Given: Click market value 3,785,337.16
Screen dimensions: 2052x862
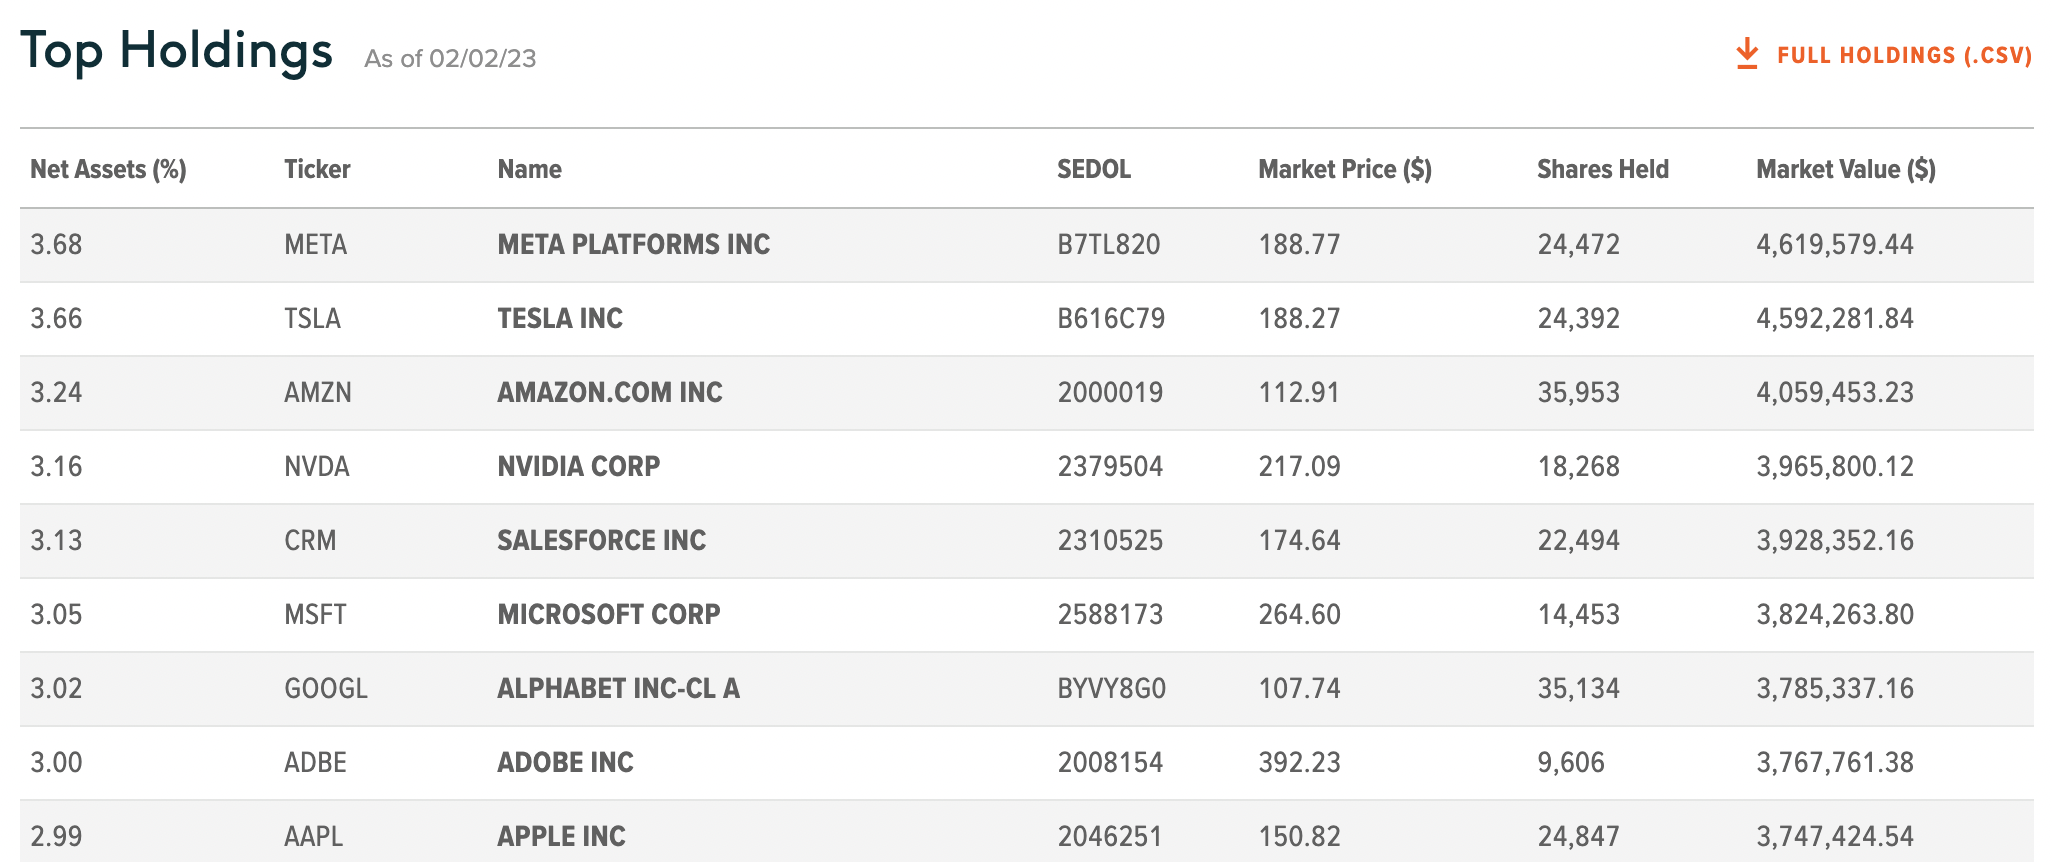Looking at the screenshot, I should coord(1835,688).
